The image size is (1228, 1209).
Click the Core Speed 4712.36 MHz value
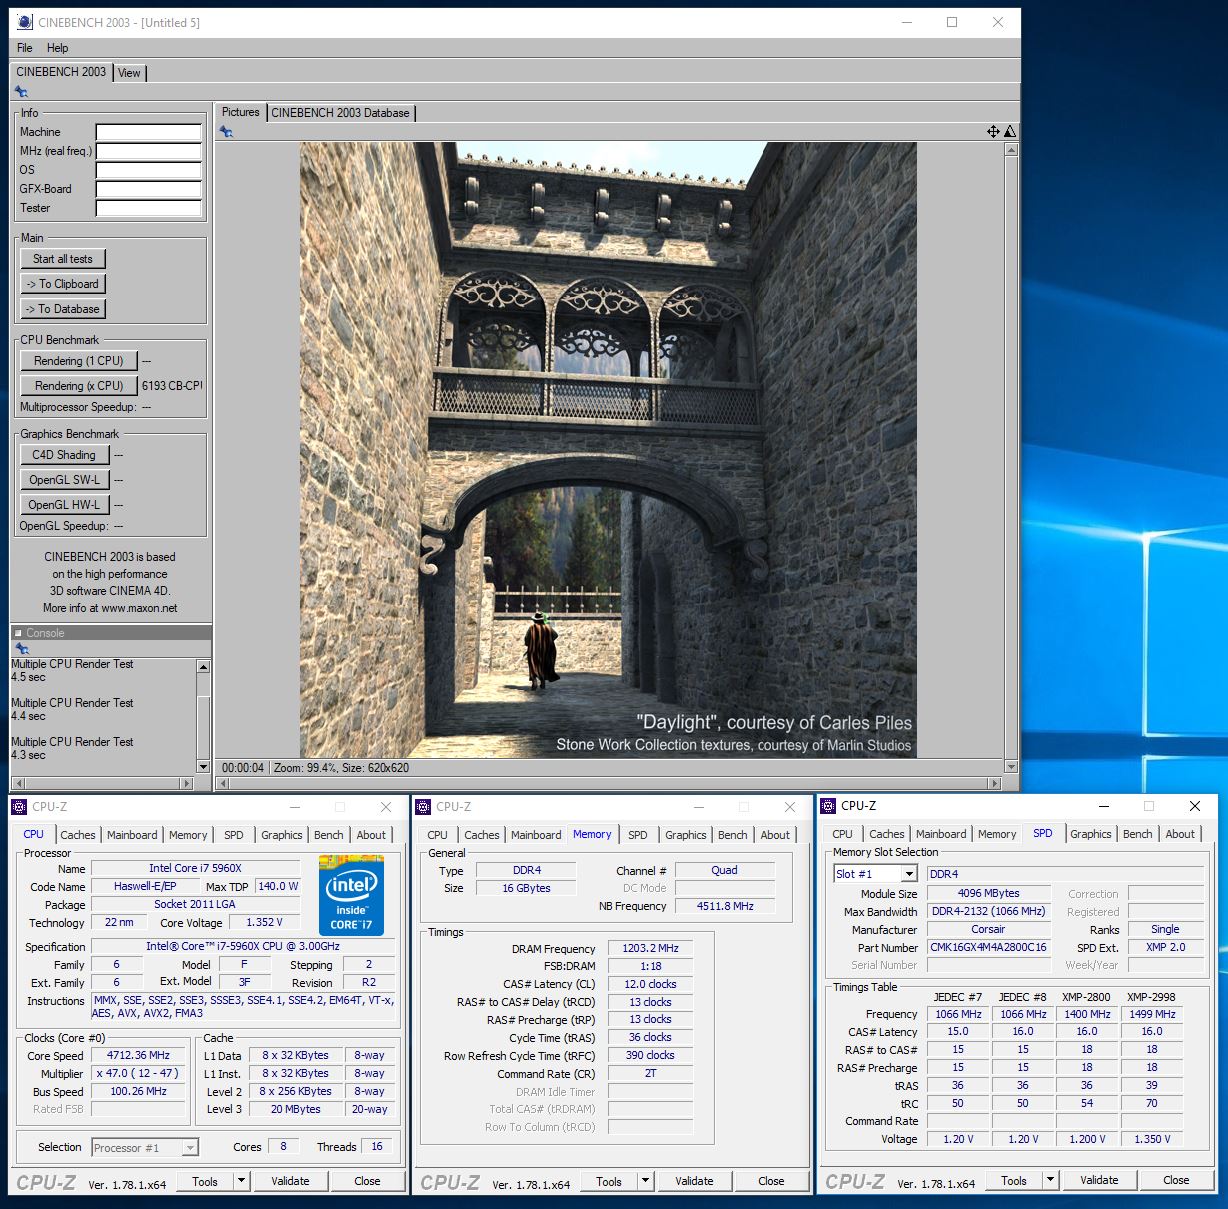(139, 1055)
